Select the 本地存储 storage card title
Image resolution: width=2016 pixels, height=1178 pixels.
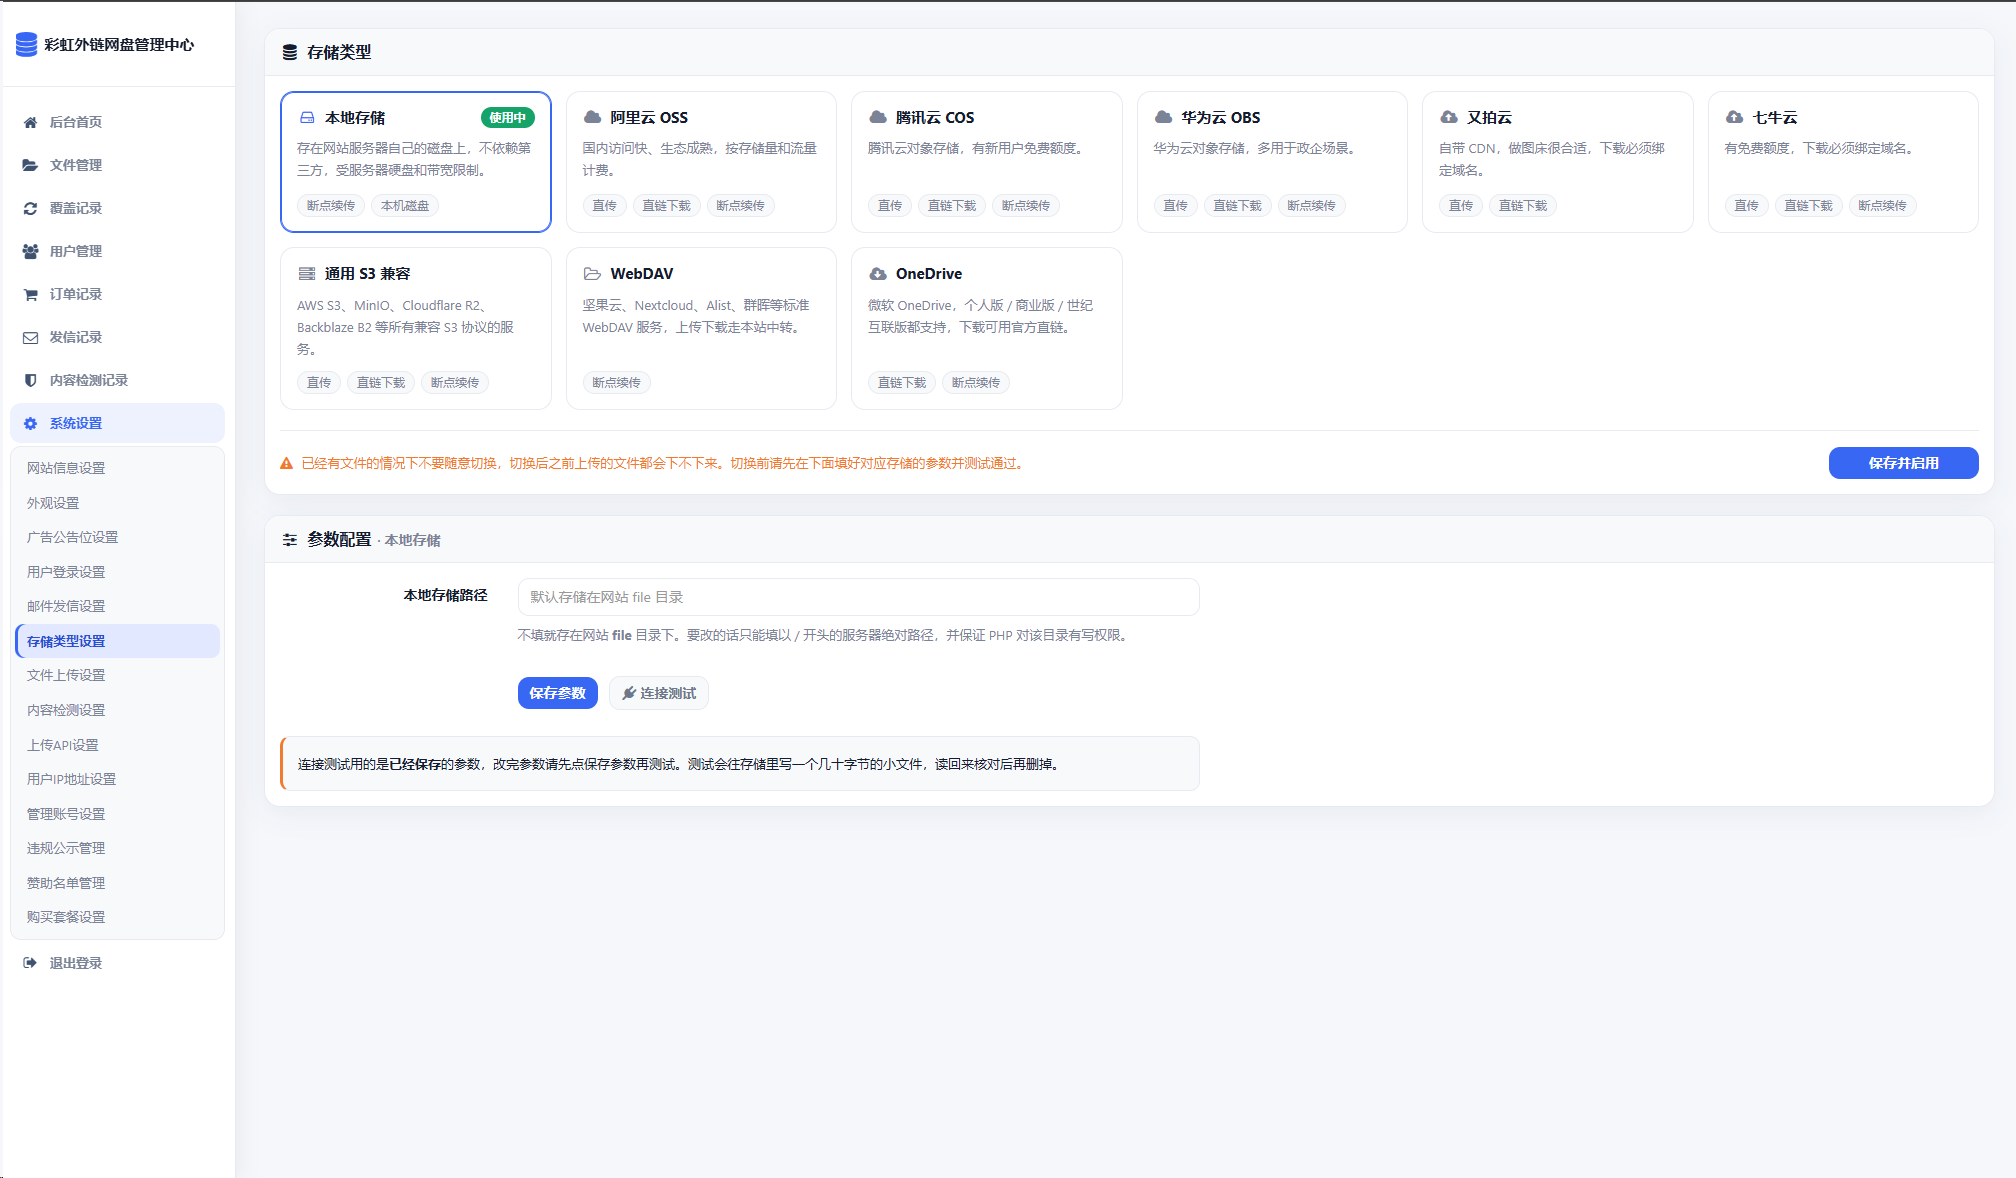coord(355,118)
